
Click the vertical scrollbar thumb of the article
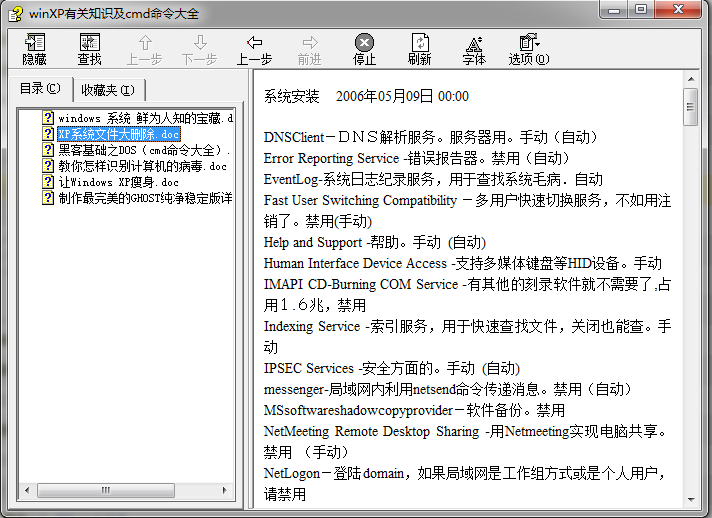tap(691, 107)
